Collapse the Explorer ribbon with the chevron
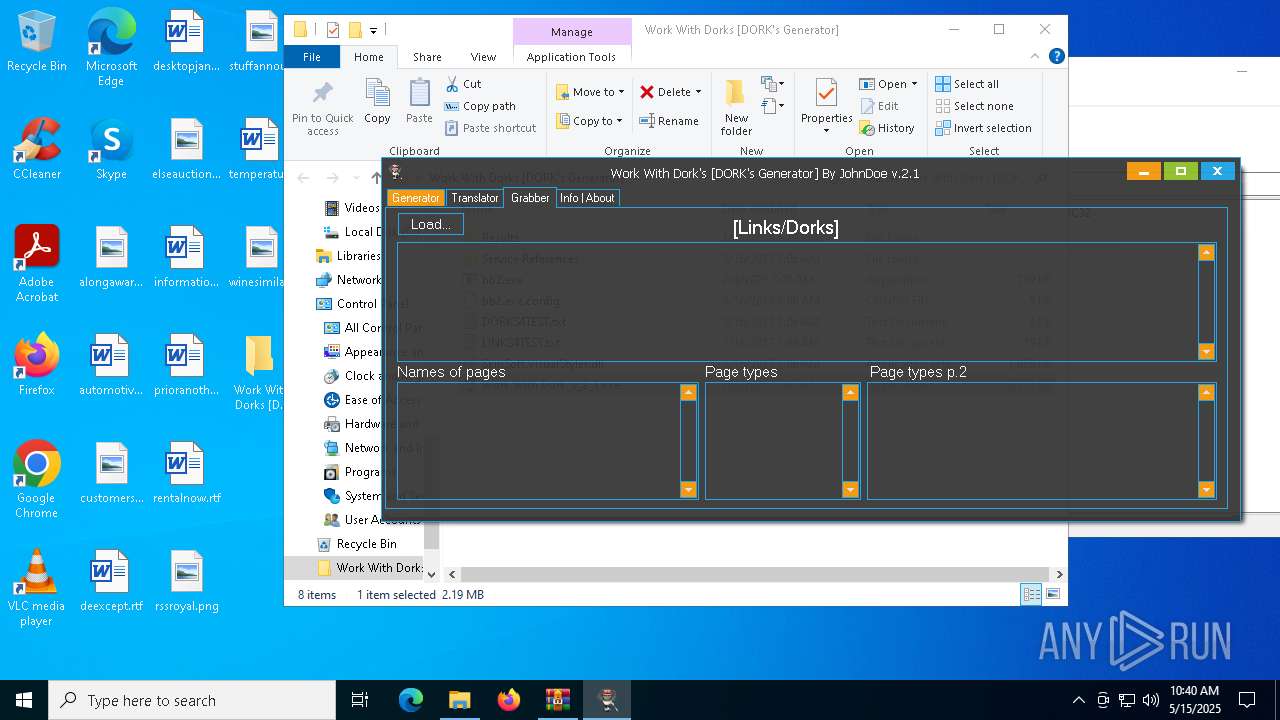 (x=1037, y=57)
